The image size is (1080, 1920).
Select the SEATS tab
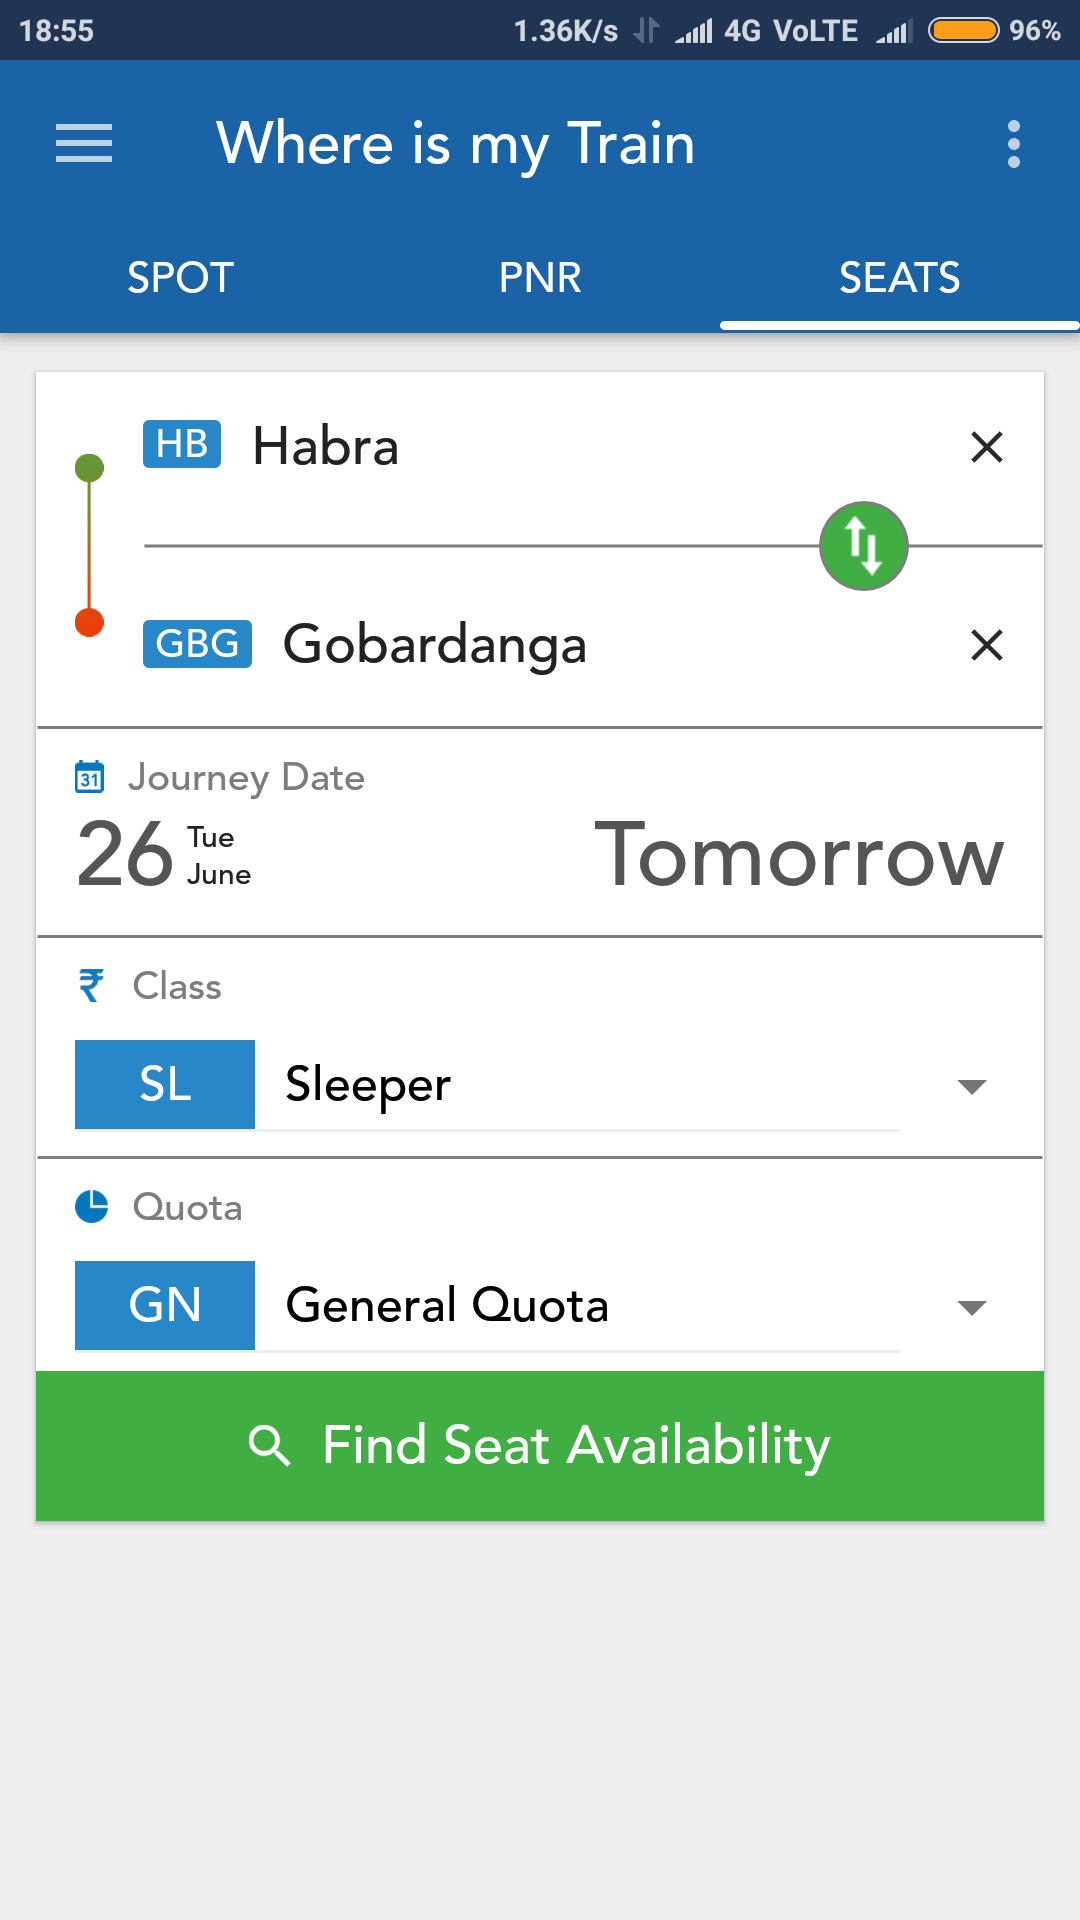[x=899, y=277]
